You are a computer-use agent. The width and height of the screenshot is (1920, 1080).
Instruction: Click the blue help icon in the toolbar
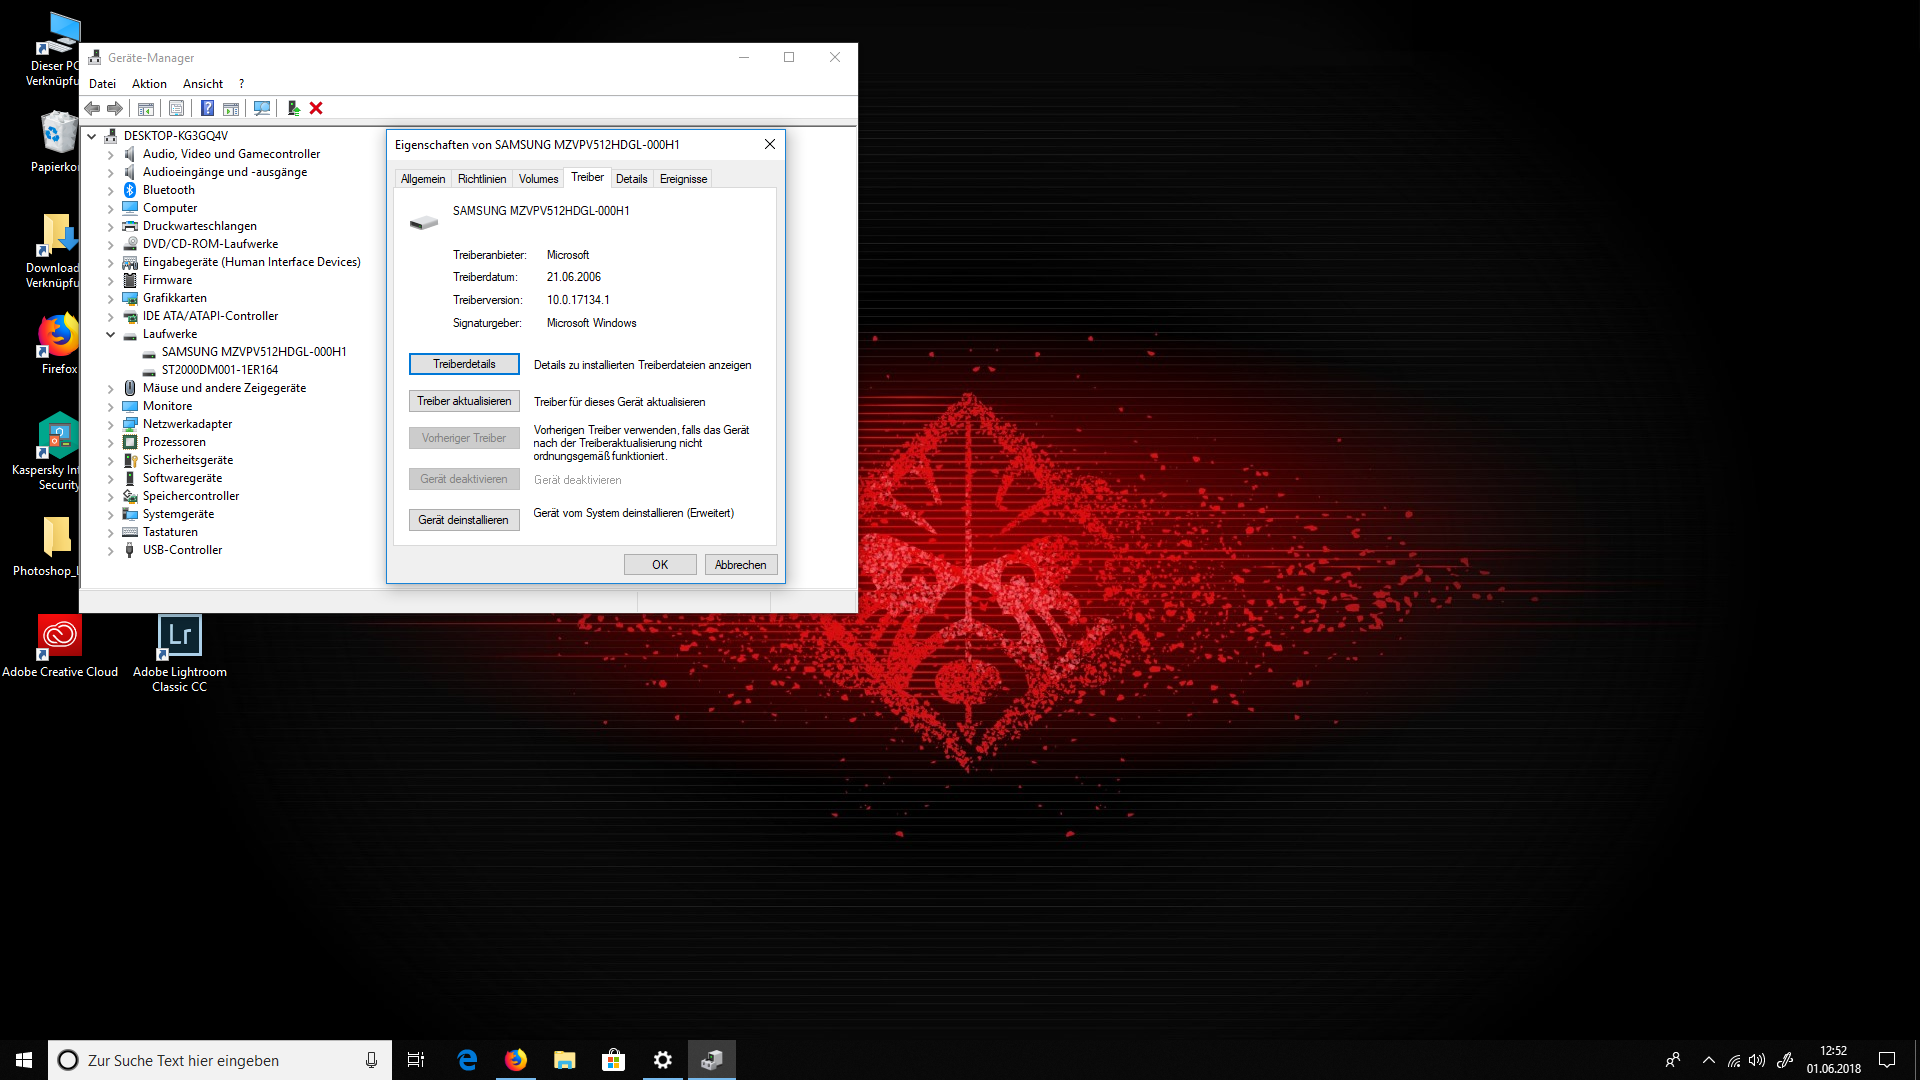(207, 108)
